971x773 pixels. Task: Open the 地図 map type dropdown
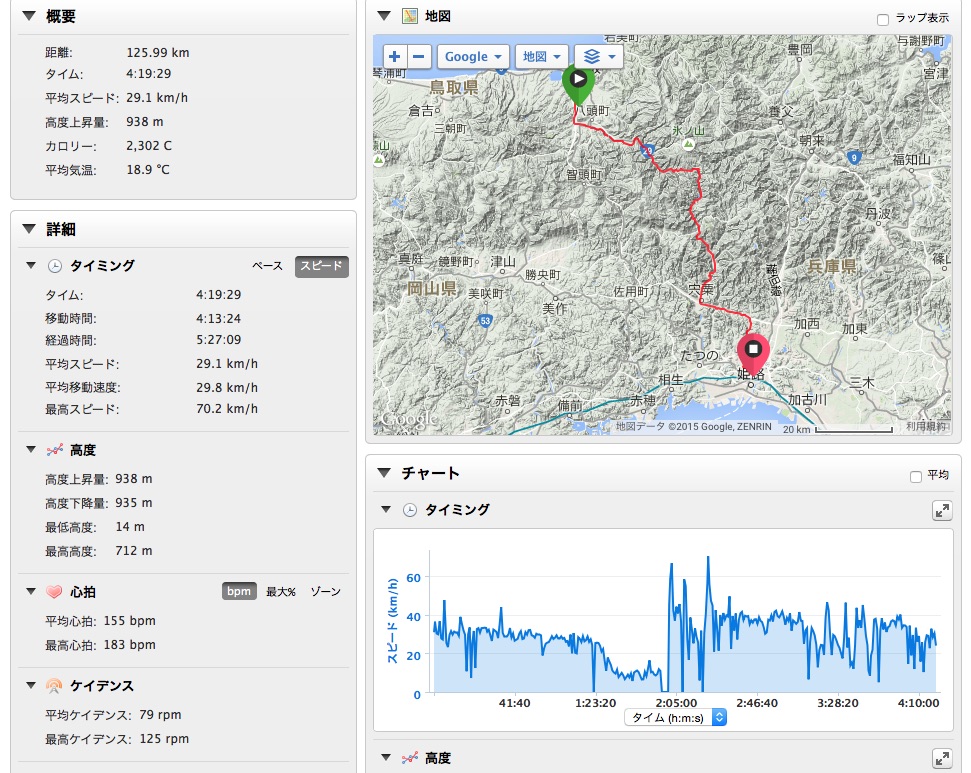[x=542, y=57]
